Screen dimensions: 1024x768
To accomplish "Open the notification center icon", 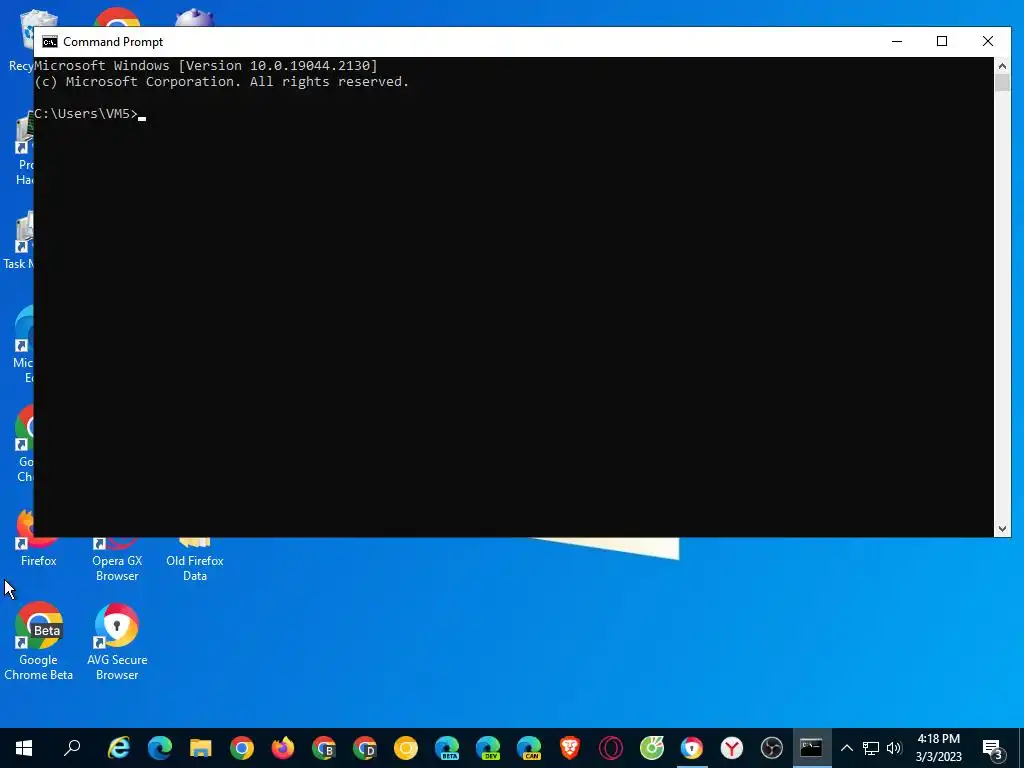I will (x=993, y=749).
